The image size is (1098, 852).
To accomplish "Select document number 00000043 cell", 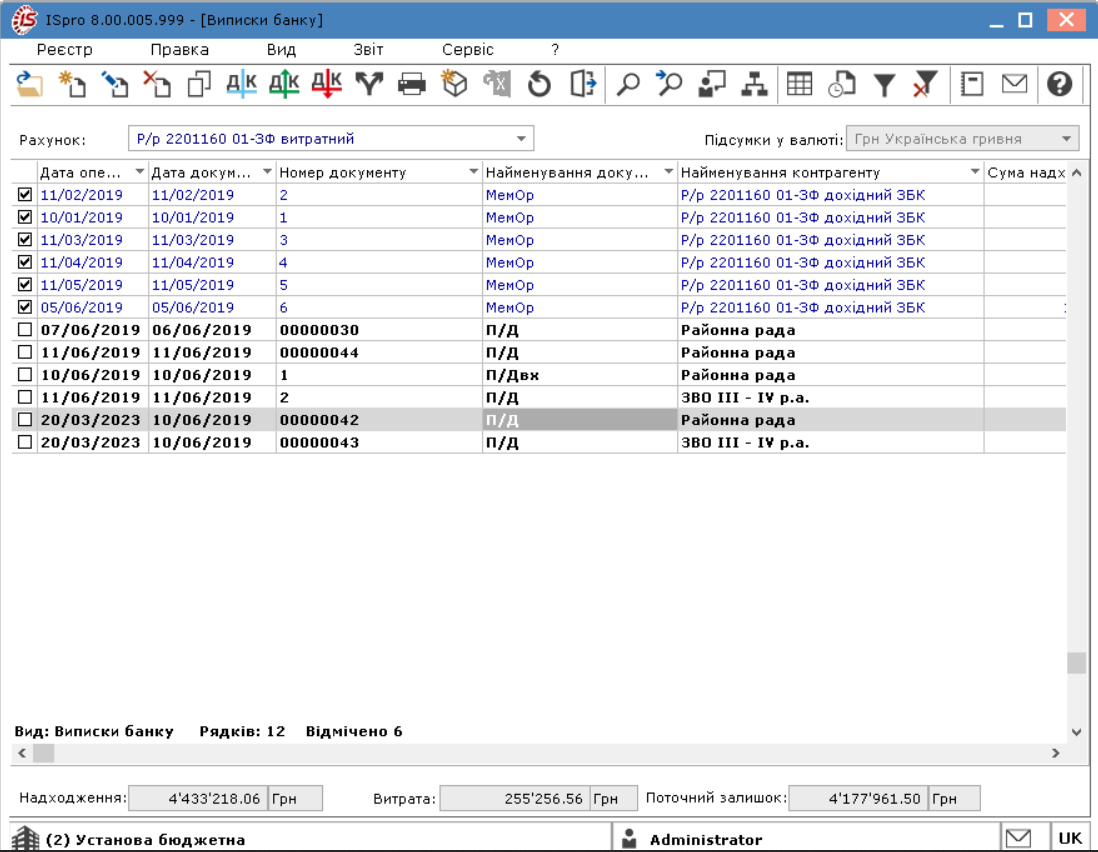I will coord(378,442).
